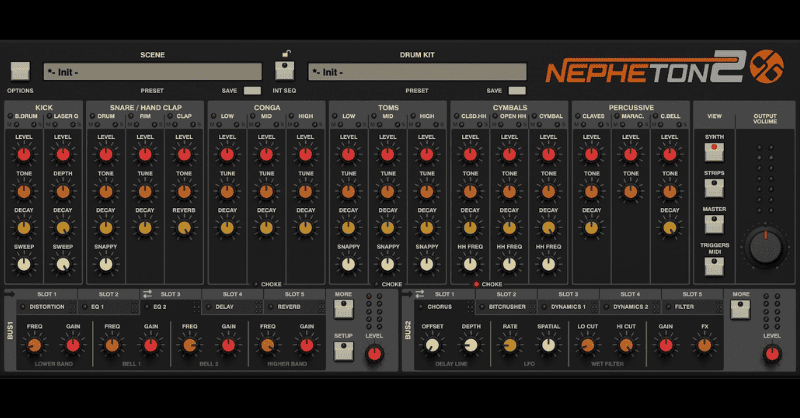Switch view to Strips

(714, 188)
